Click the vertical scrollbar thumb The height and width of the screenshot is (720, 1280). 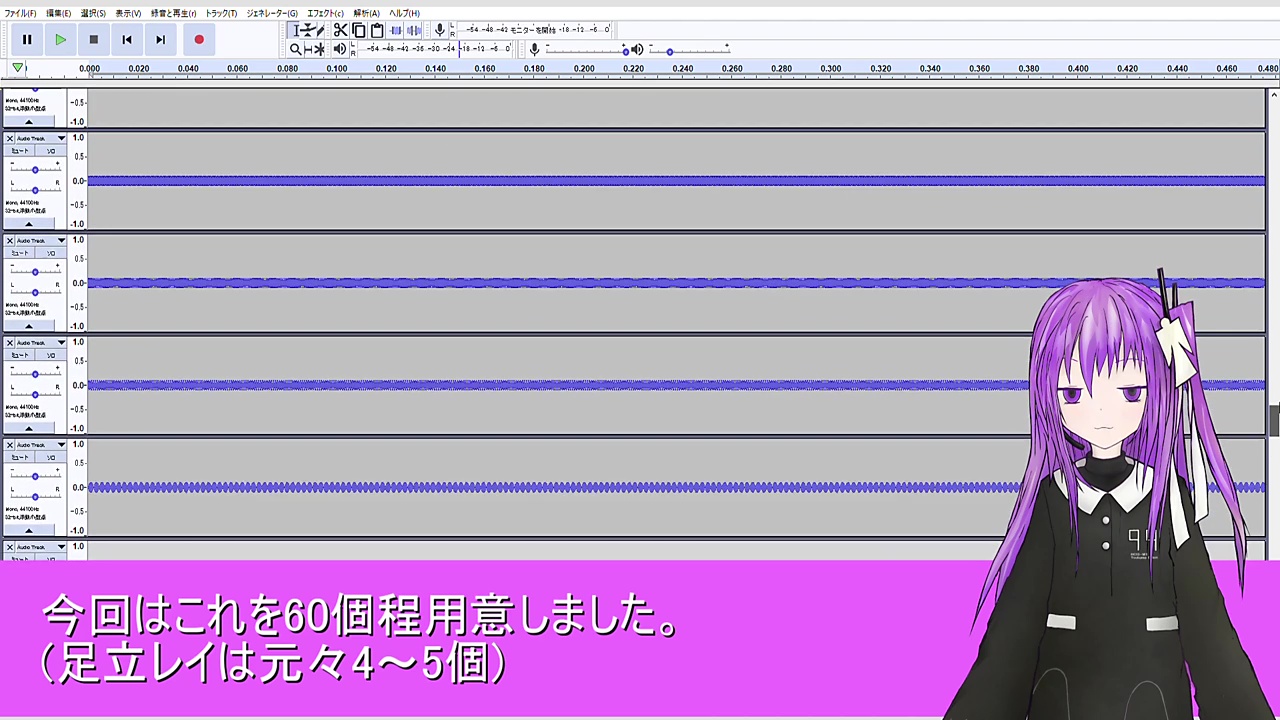[x=1273, y=420]
